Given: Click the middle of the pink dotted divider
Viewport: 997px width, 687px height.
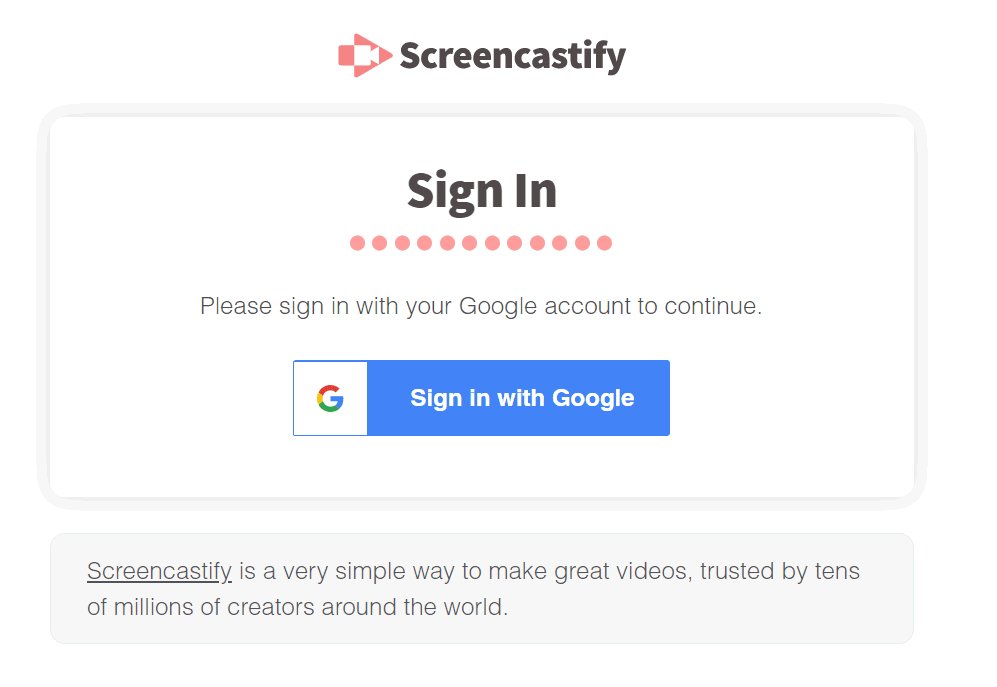Looking at the screenshot, I should pyautogui.click(x=481, y=243).
